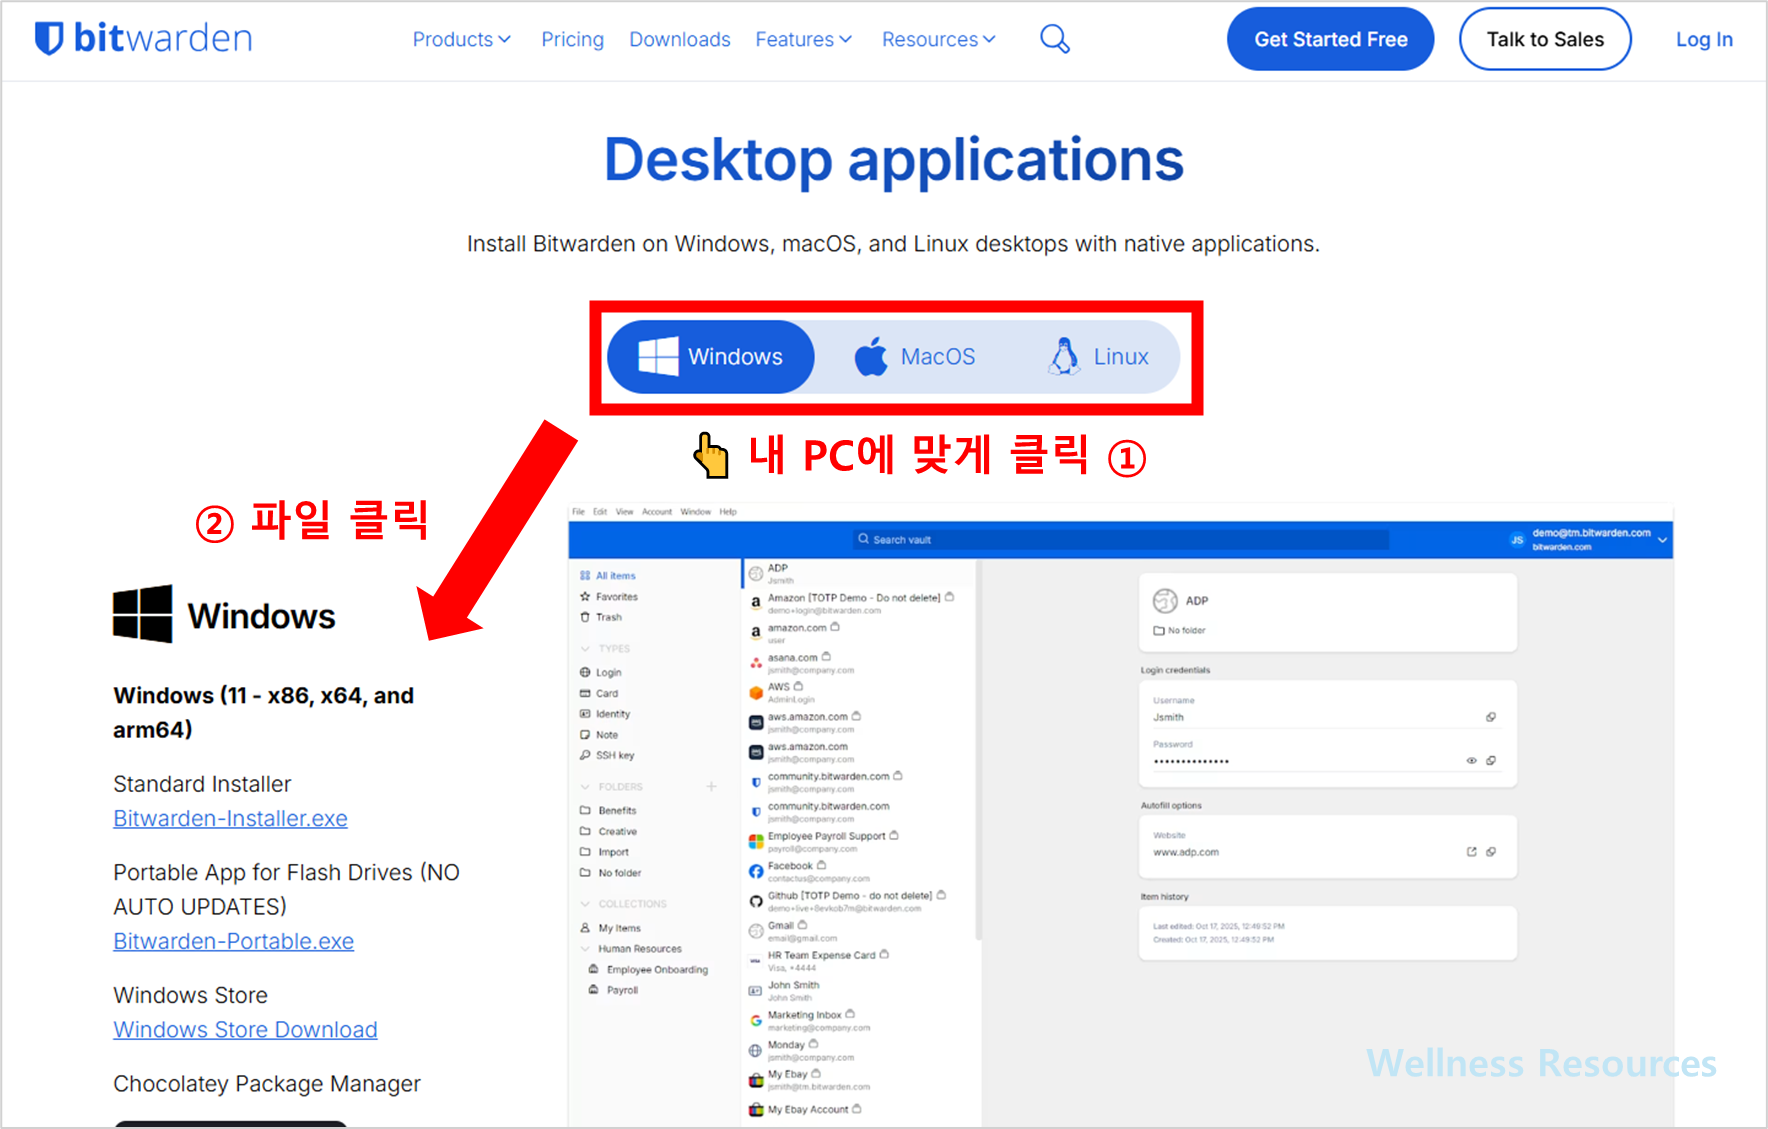Click Get Started Free button
Viewport: 1768px width, 1129px height.
click(1330, 39)
